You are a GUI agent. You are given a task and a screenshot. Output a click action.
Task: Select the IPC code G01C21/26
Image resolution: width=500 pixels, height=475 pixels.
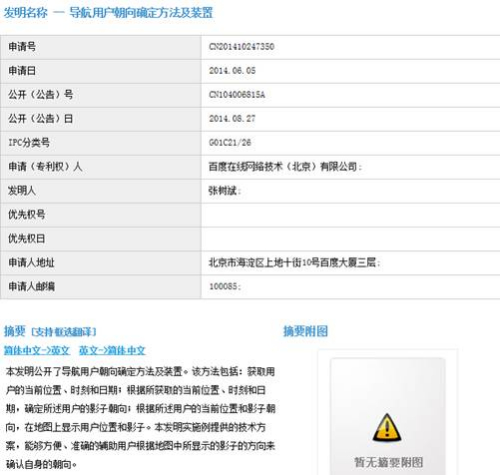230,143
